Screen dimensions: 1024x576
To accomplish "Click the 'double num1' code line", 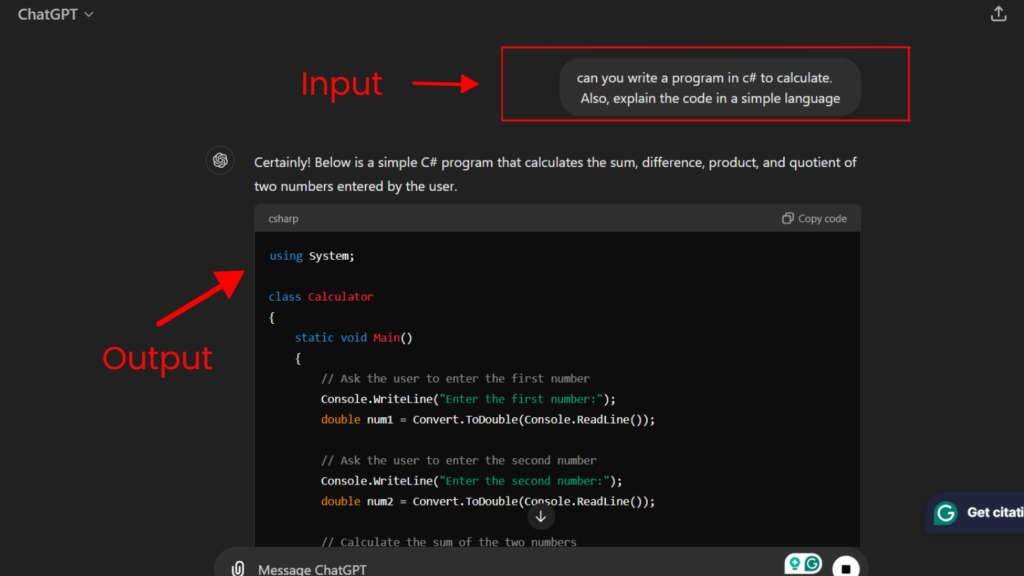I will [x=488, y=419].
